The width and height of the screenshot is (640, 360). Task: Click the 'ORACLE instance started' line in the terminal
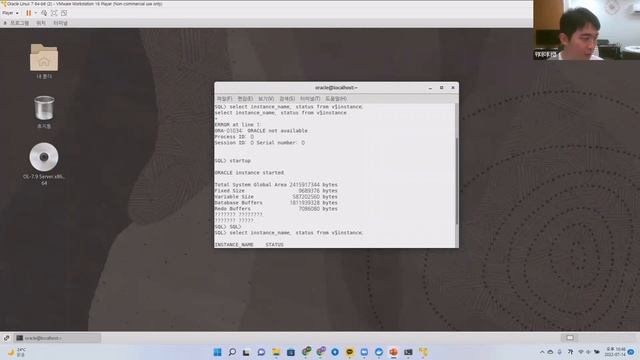point(249,173)
